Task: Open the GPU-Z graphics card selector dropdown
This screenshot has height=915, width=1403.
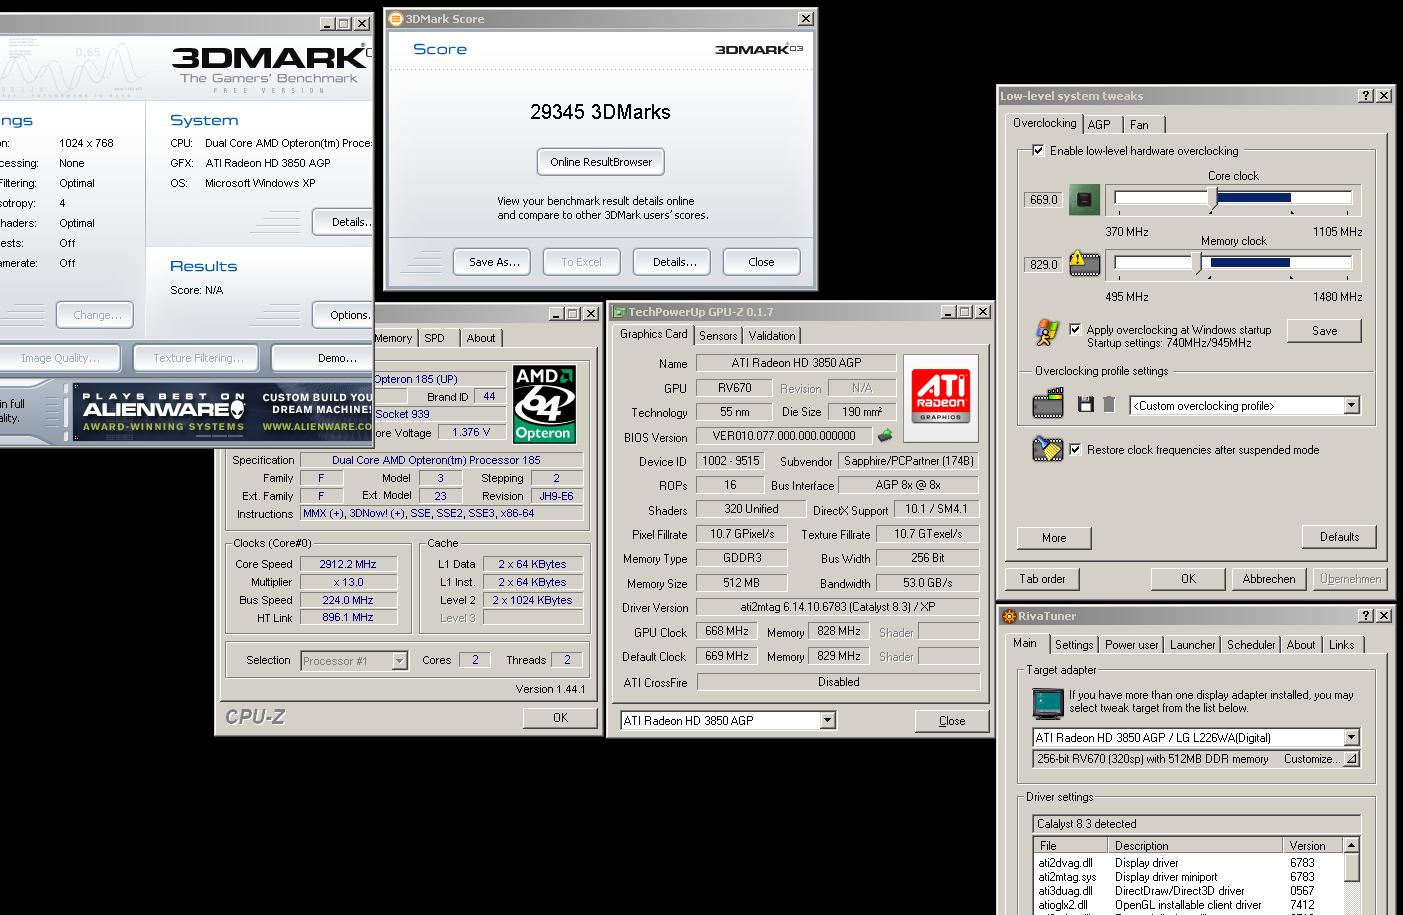Action: click(x=827, y=720)
